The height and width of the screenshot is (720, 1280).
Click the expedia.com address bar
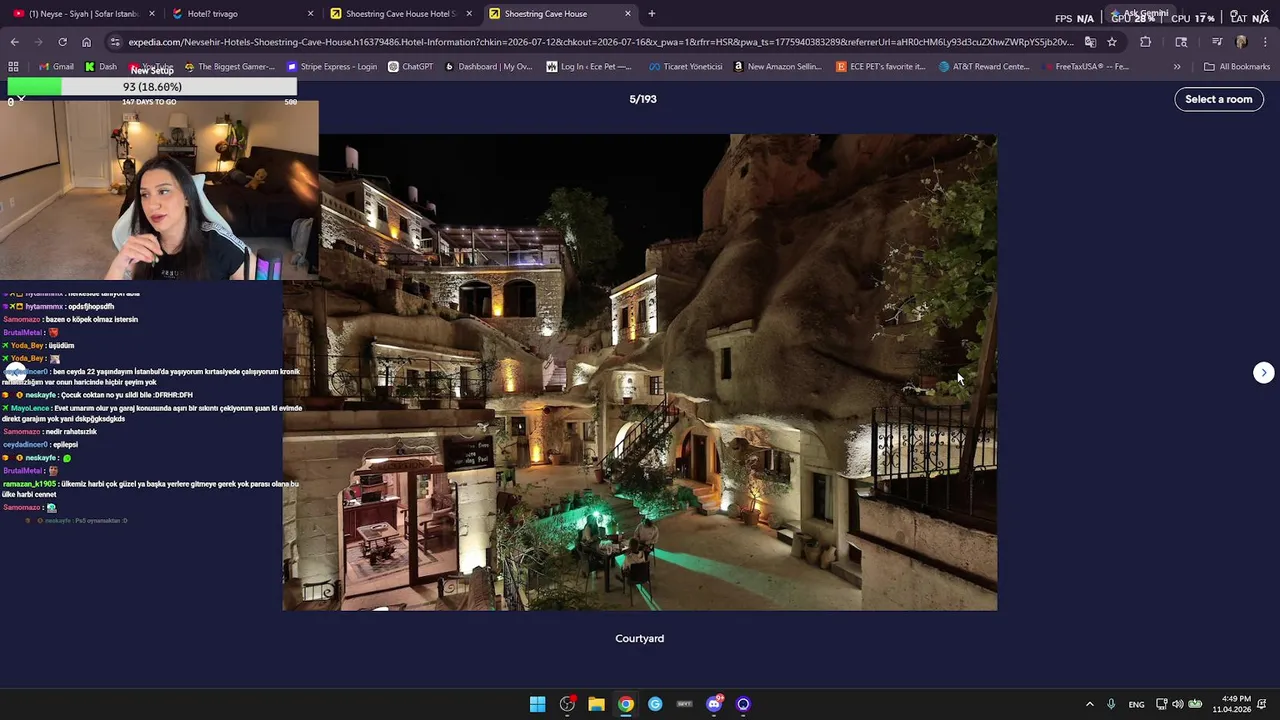pos(600,42)
